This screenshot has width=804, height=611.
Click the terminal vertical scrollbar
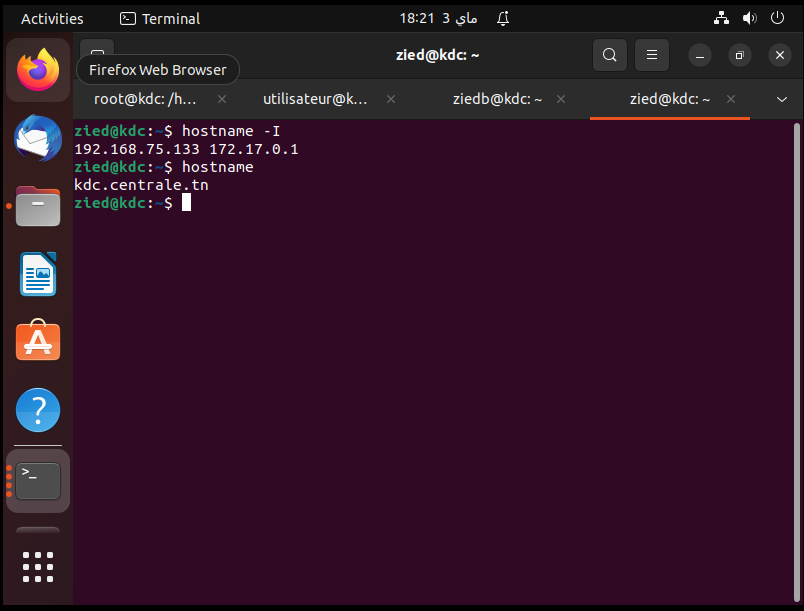(797, 362)
